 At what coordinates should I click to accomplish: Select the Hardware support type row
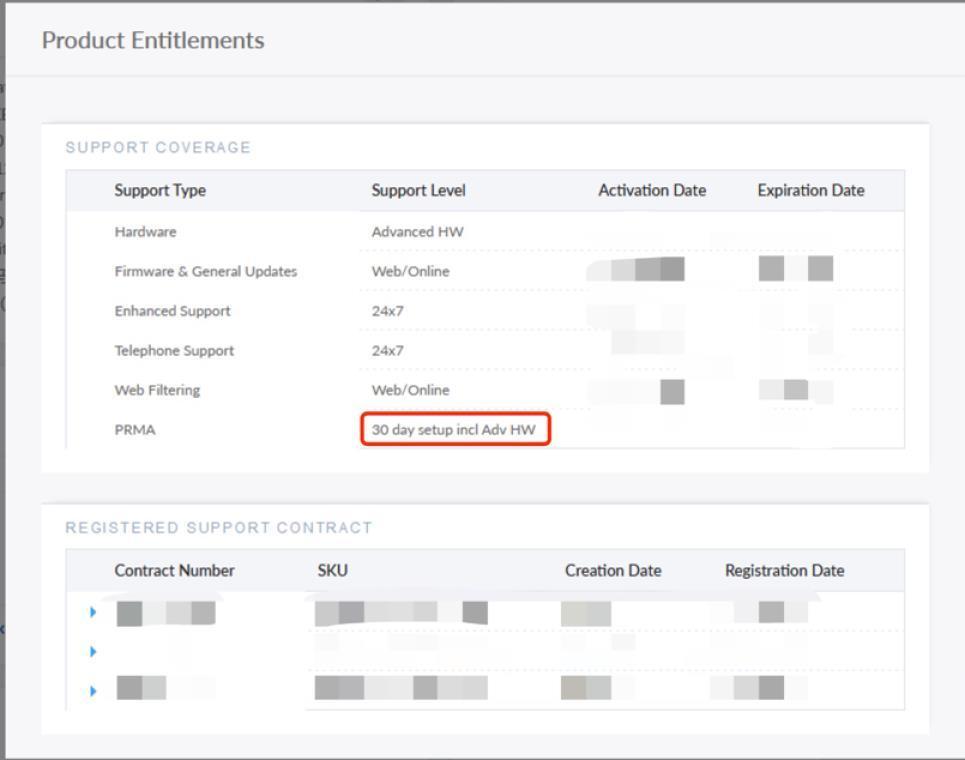[145, 232]
